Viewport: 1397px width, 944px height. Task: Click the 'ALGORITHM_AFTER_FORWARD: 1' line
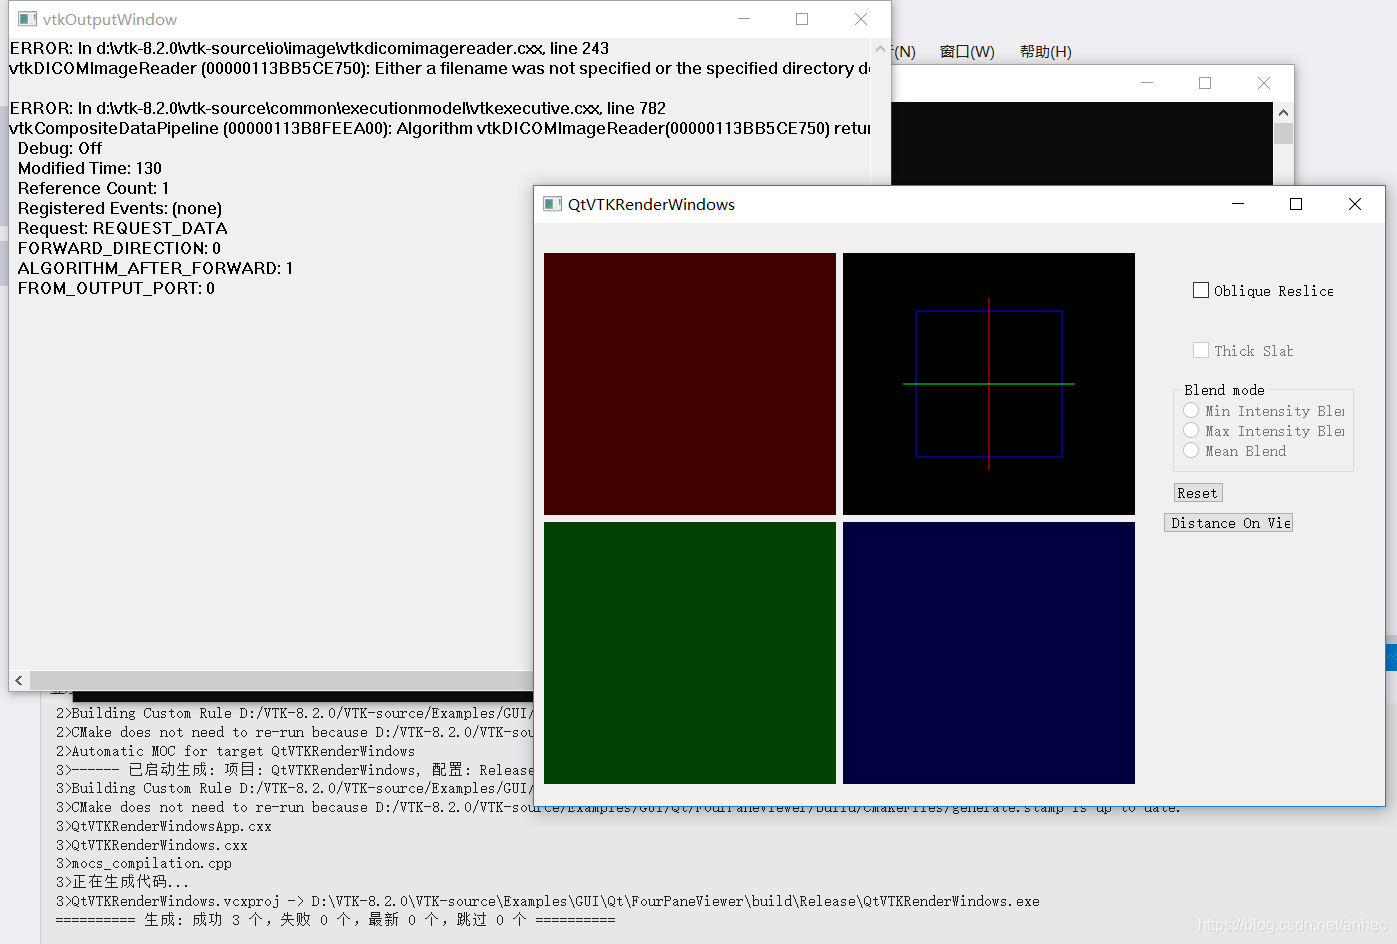click(155, 268)
